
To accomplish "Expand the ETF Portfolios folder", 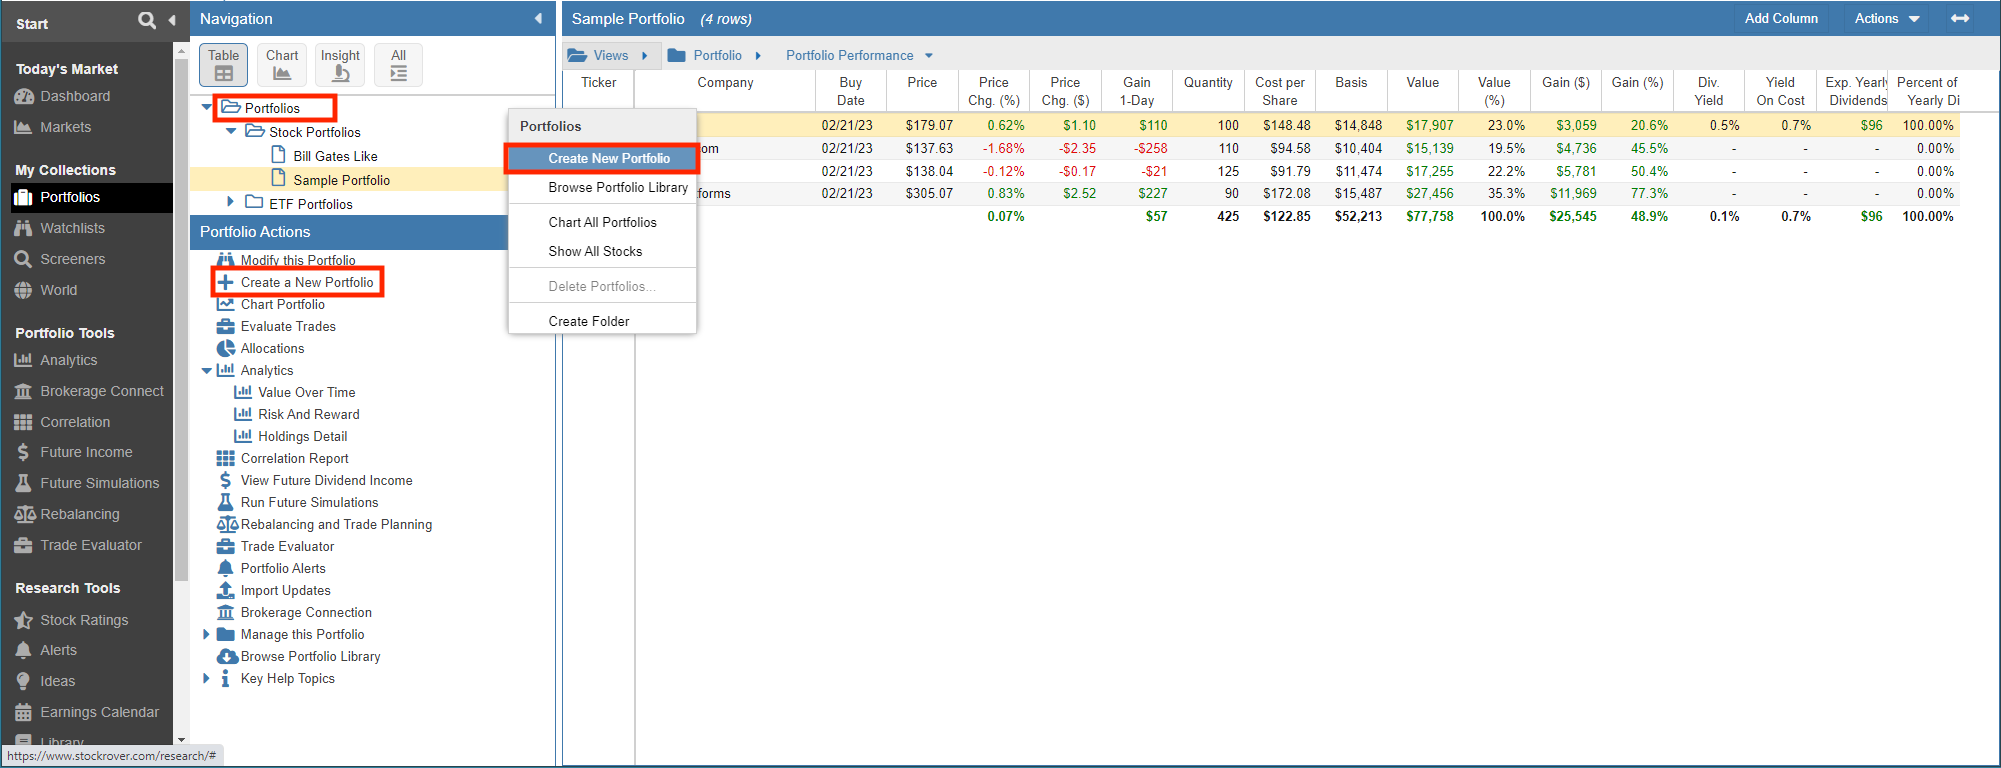I will [231, 203].
